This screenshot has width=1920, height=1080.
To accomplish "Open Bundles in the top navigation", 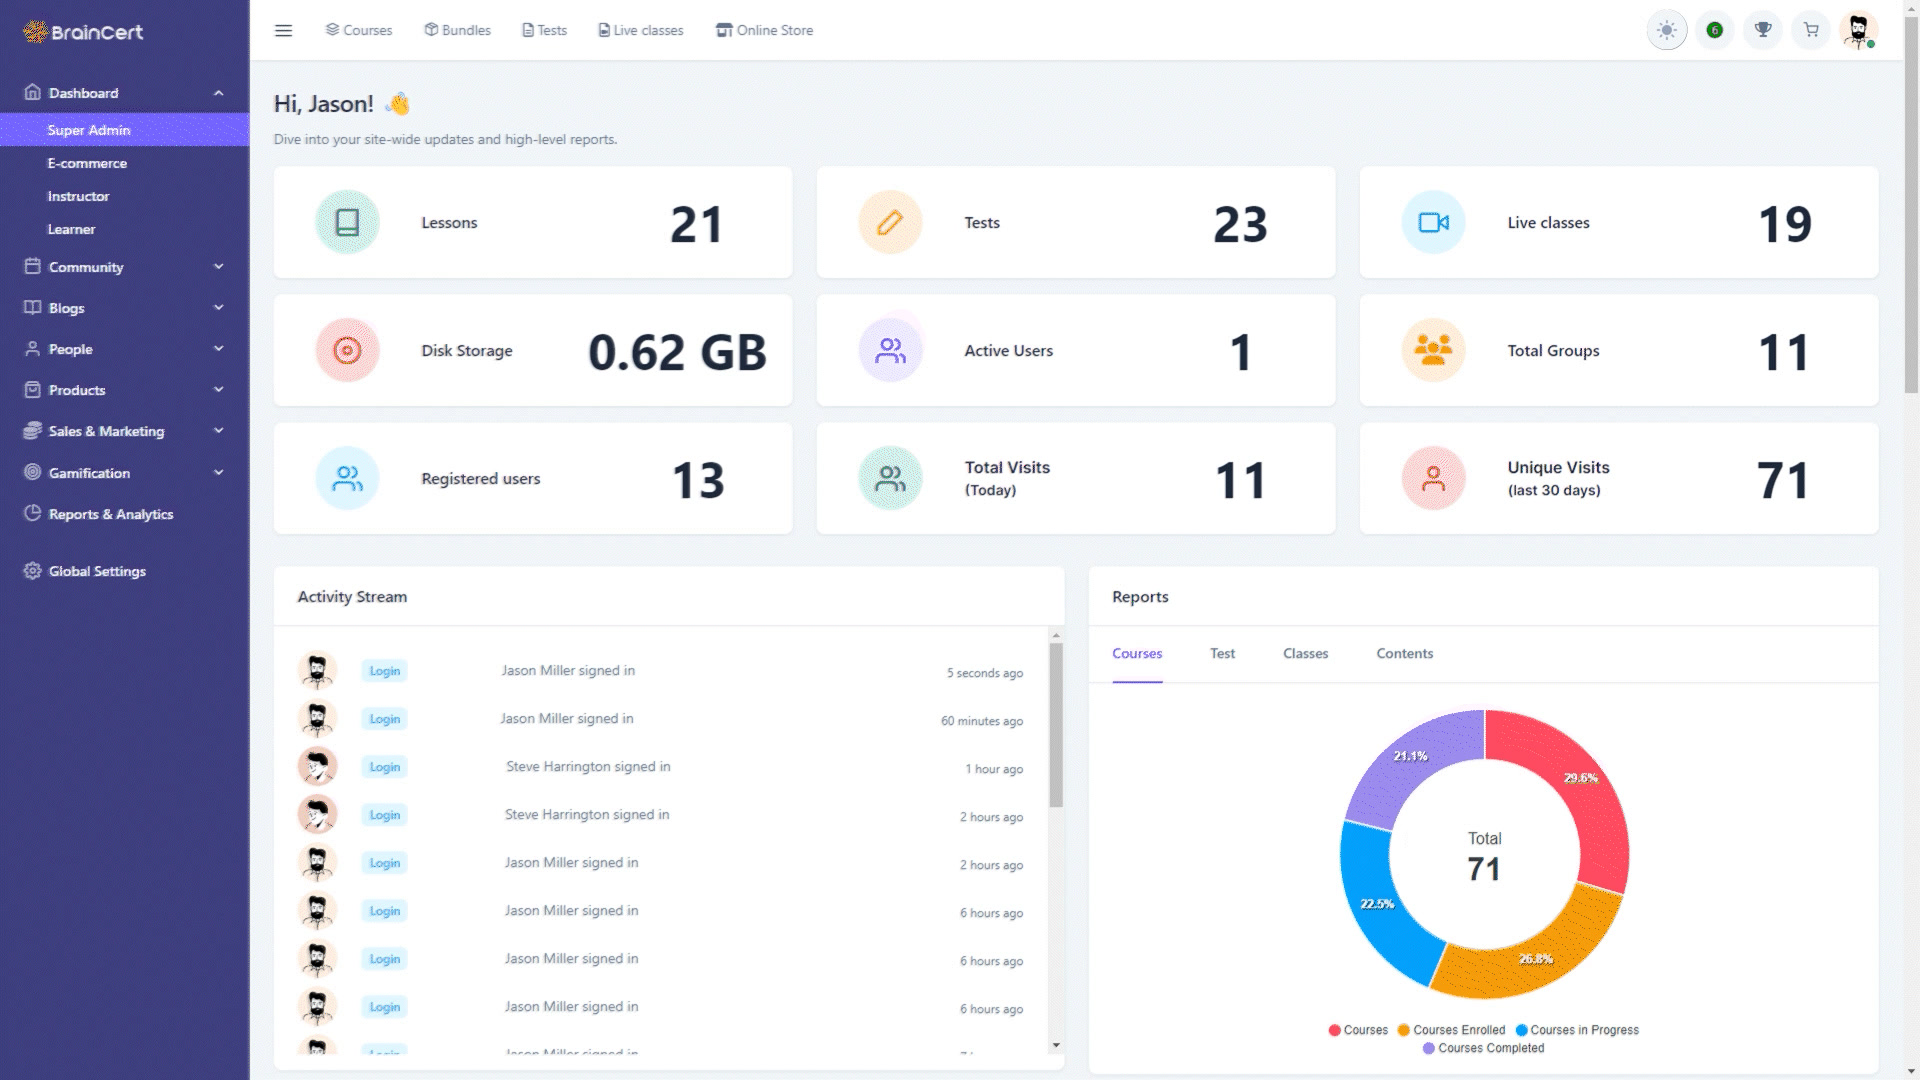I will 457,30.
